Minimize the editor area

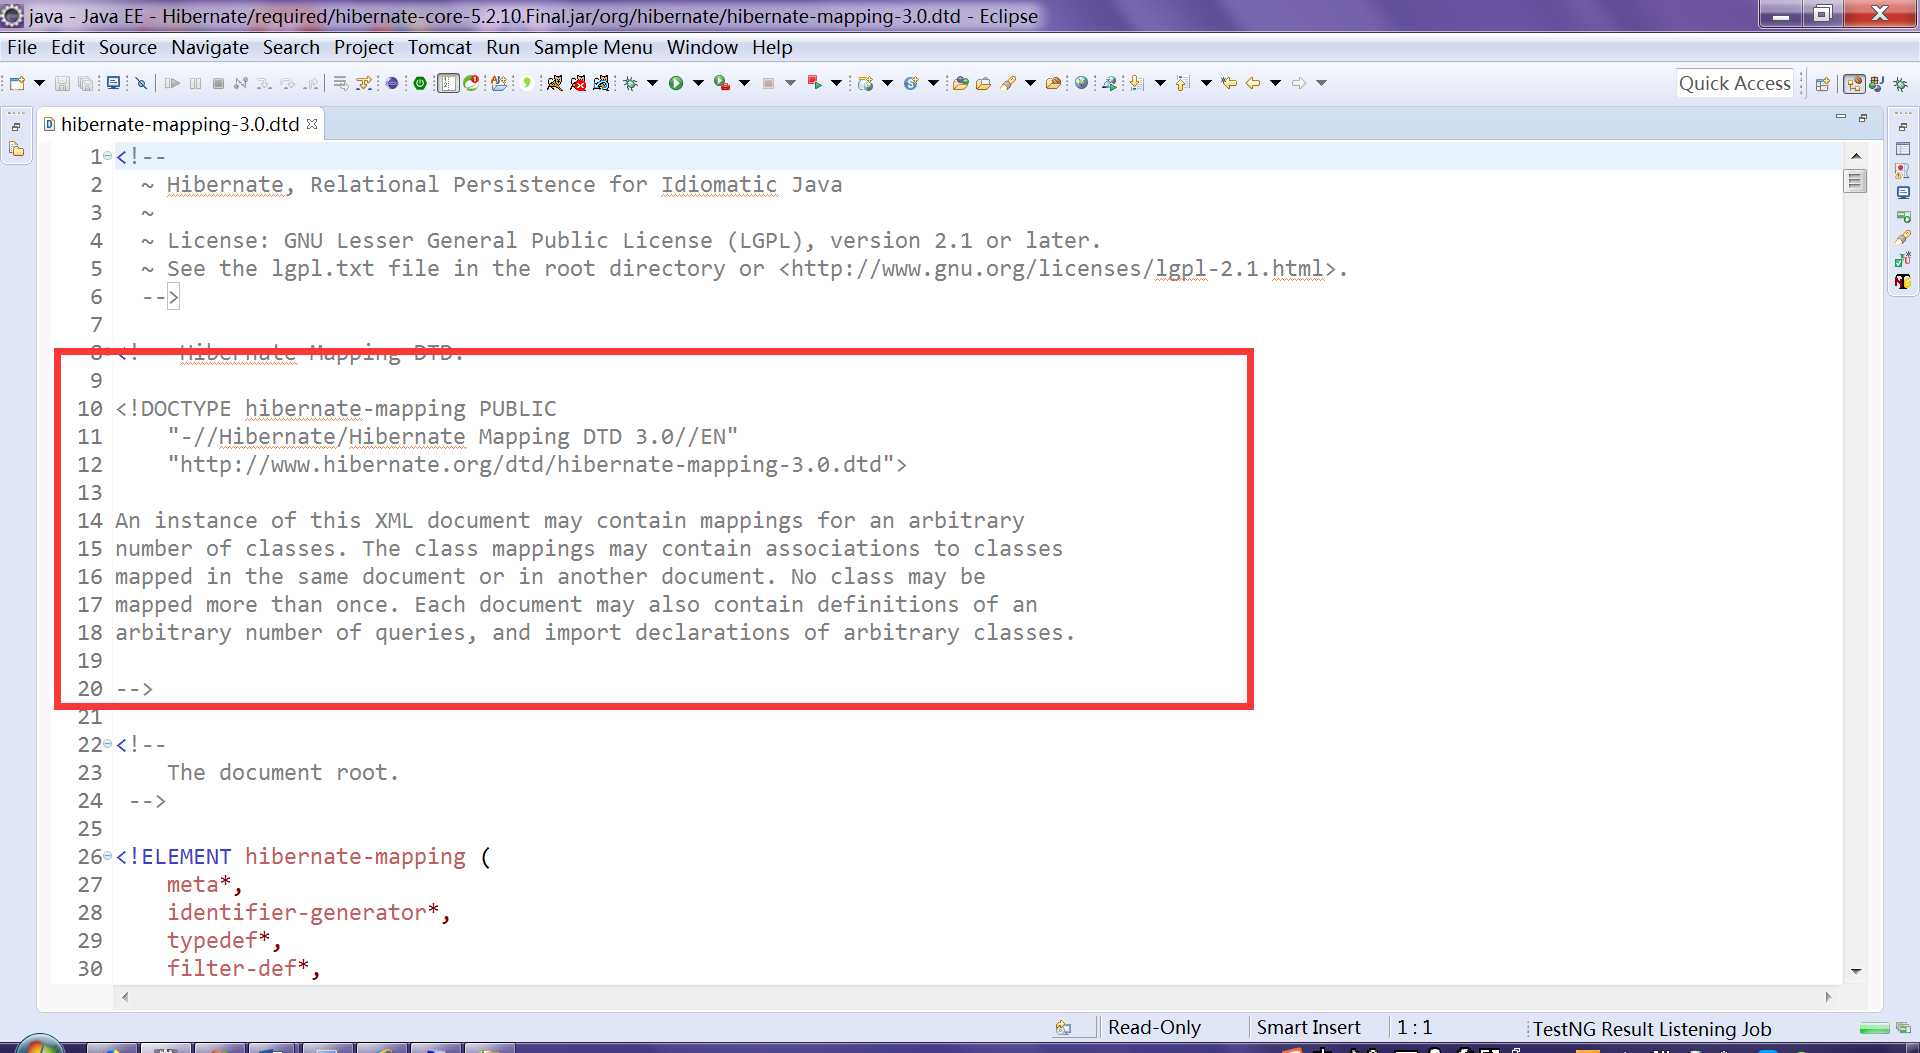coord(1840,117)
